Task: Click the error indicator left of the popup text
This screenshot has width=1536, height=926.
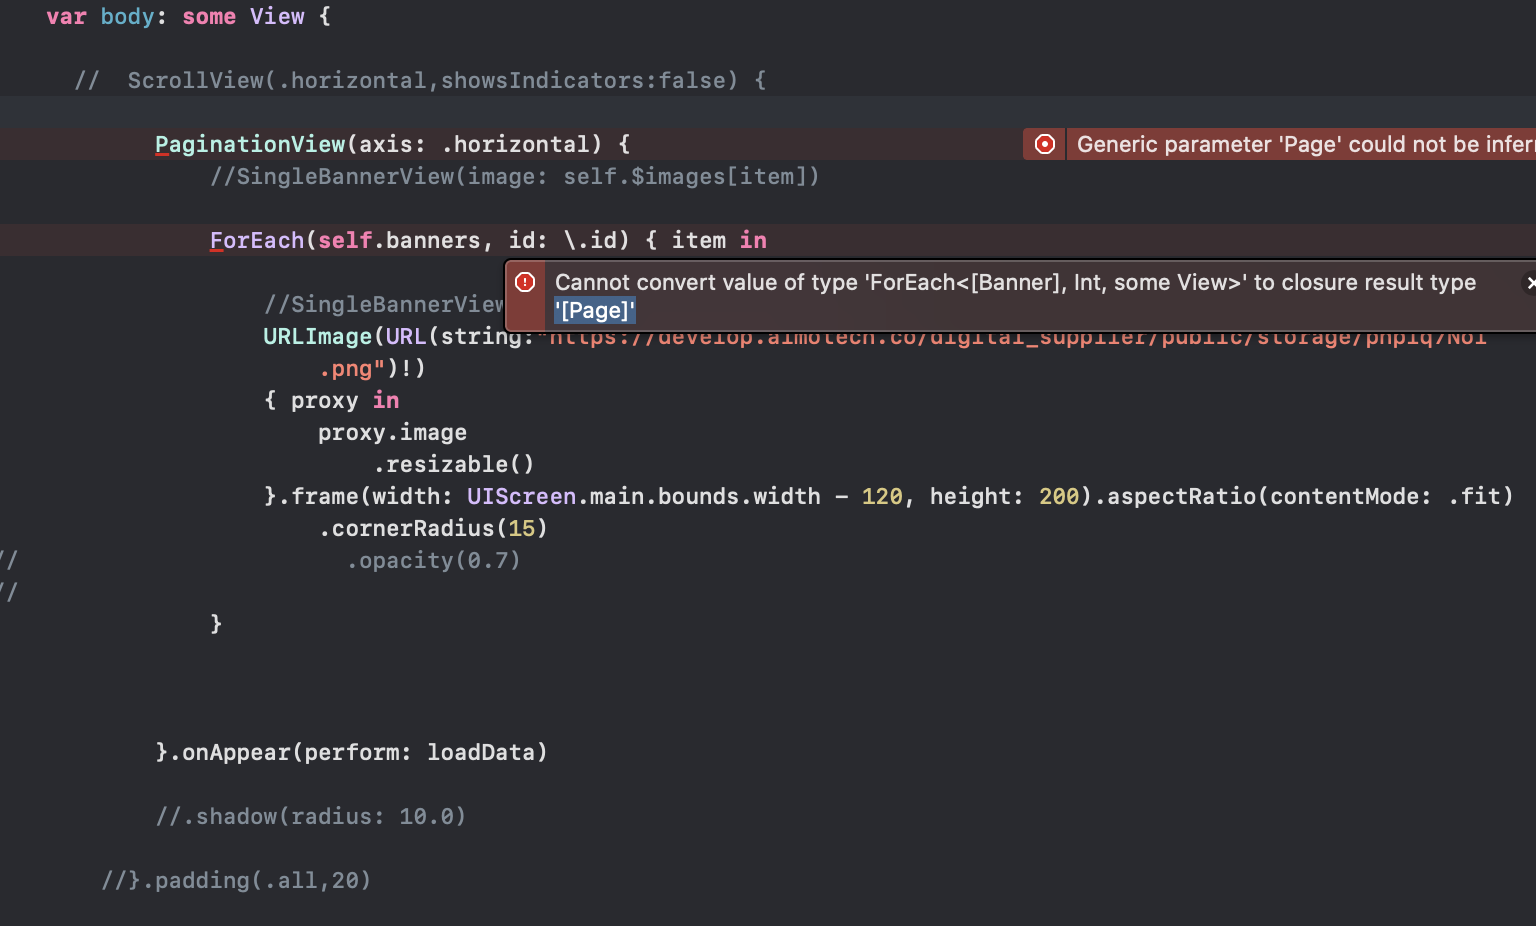Action: (525, 283)
